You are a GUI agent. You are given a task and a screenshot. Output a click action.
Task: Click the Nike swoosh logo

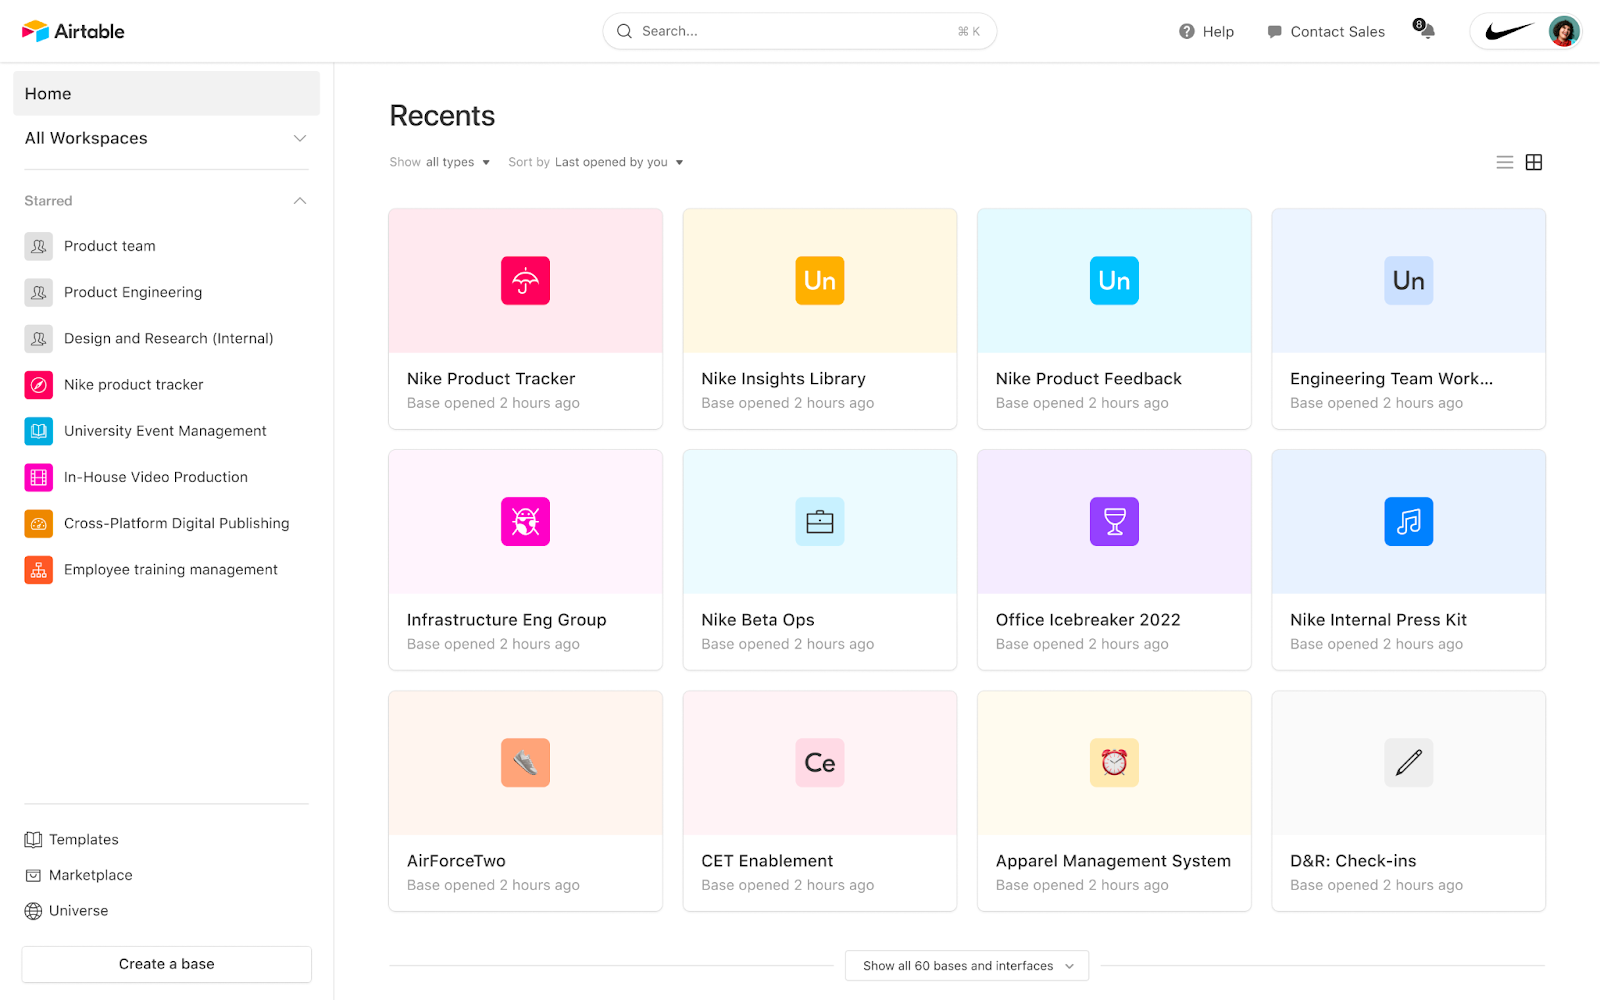tap(1509, 31)
